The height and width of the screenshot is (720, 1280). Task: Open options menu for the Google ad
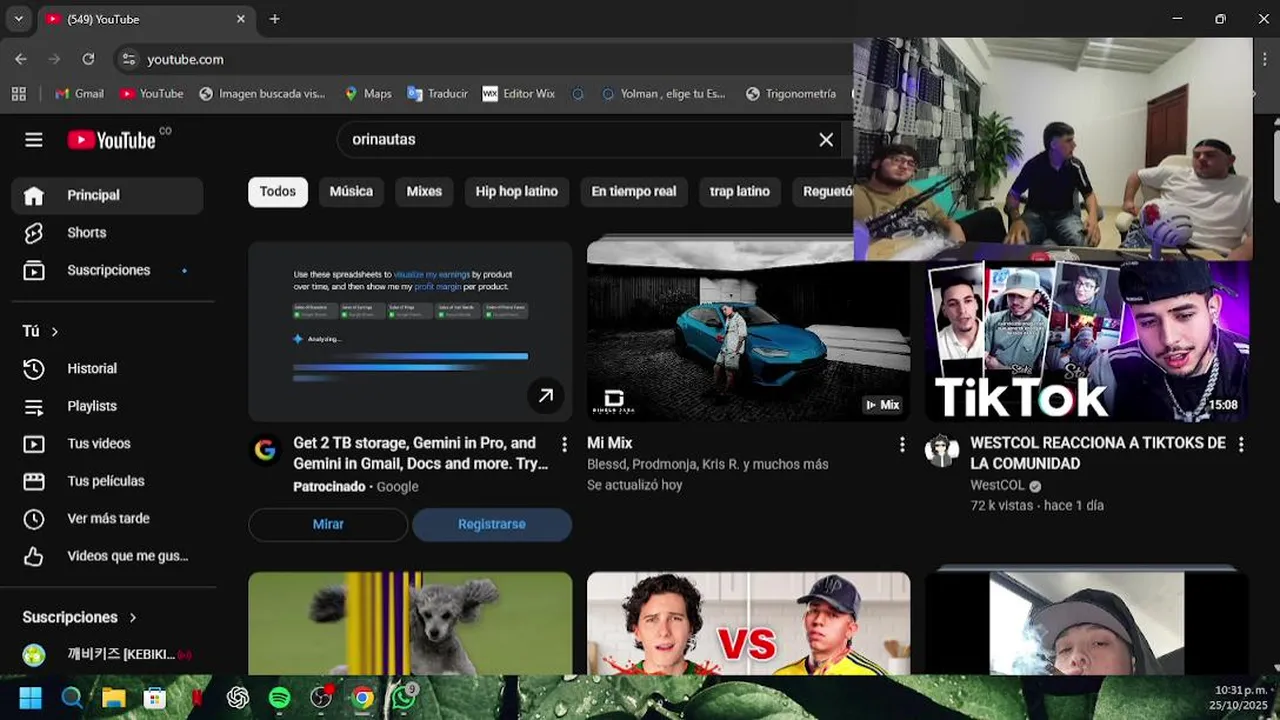(x=564, y=444)
